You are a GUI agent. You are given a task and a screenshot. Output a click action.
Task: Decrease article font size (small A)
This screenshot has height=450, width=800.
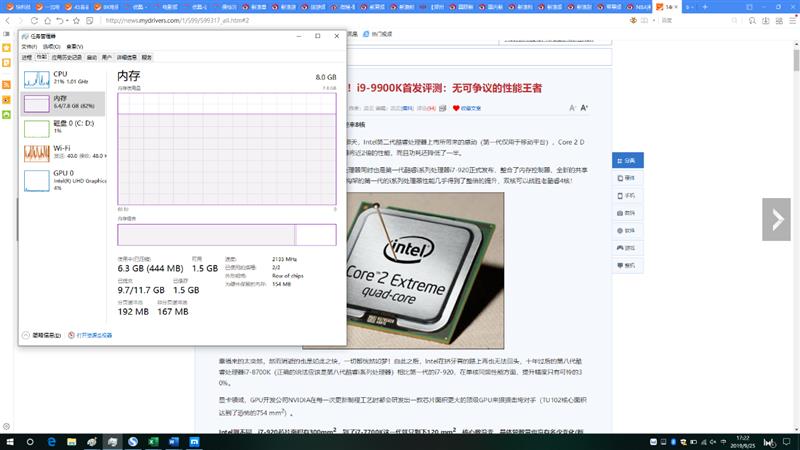572,108
